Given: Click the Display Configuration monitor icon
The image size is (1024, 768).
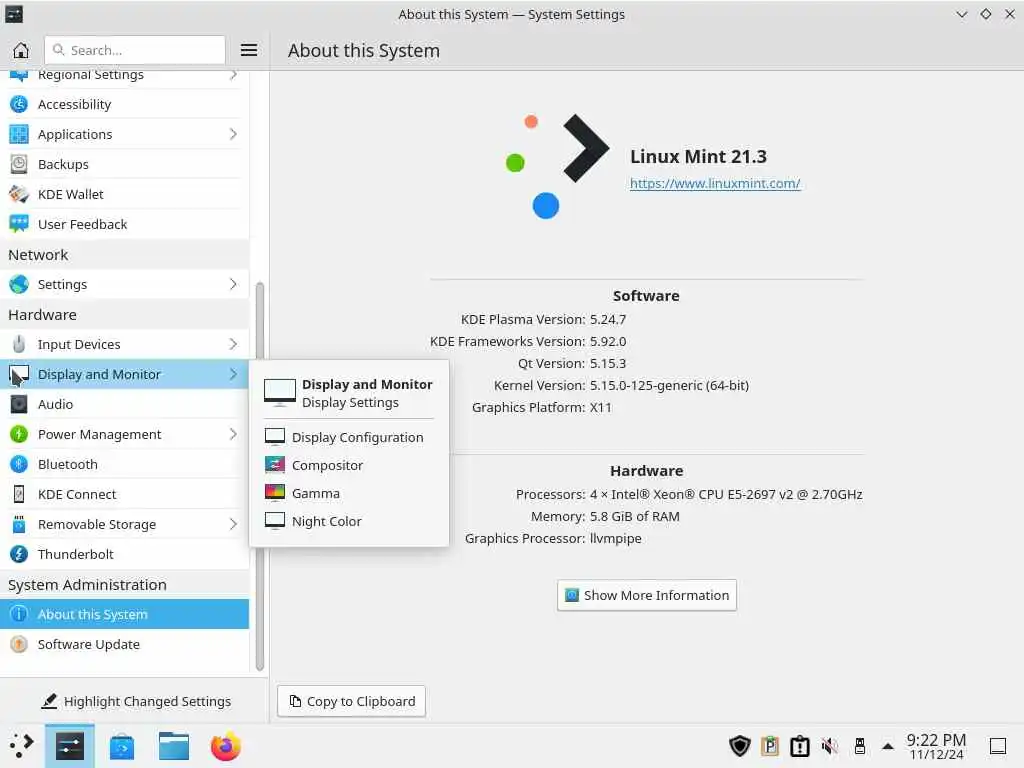Looking at the screenshot, I should click(x=275, y=437).
